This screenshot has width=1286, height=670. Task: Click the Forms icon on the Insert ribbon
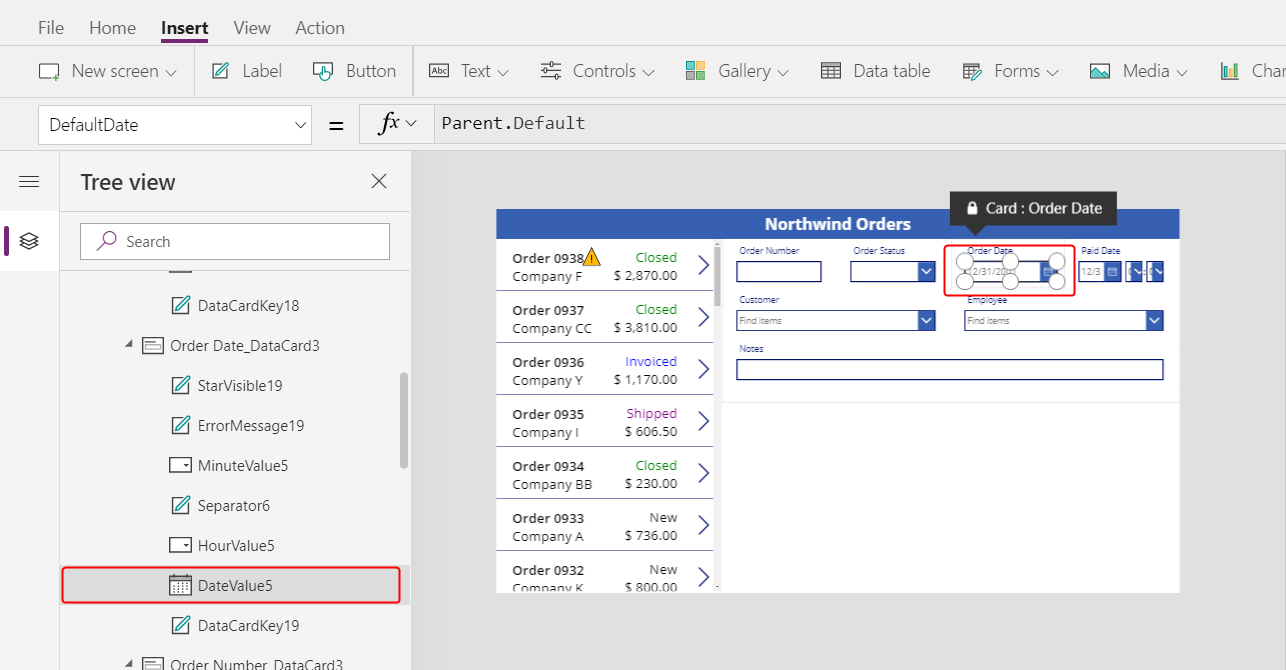[x=971, y=70]
